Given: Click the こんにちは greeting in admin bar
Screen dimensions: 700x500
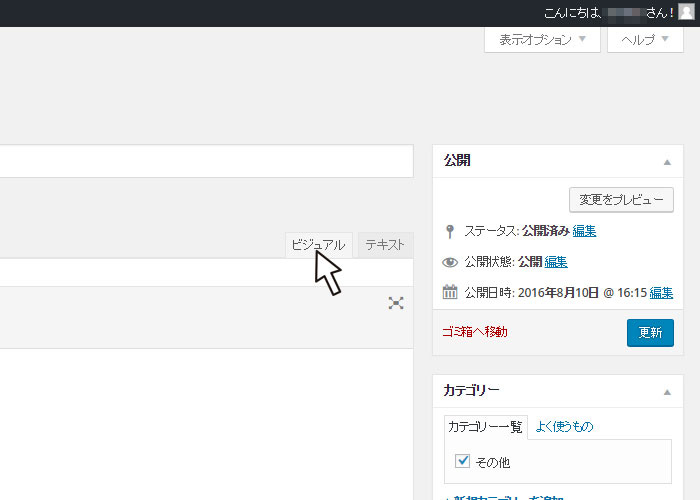Looking at the screenshot, I should pos(609,13).
